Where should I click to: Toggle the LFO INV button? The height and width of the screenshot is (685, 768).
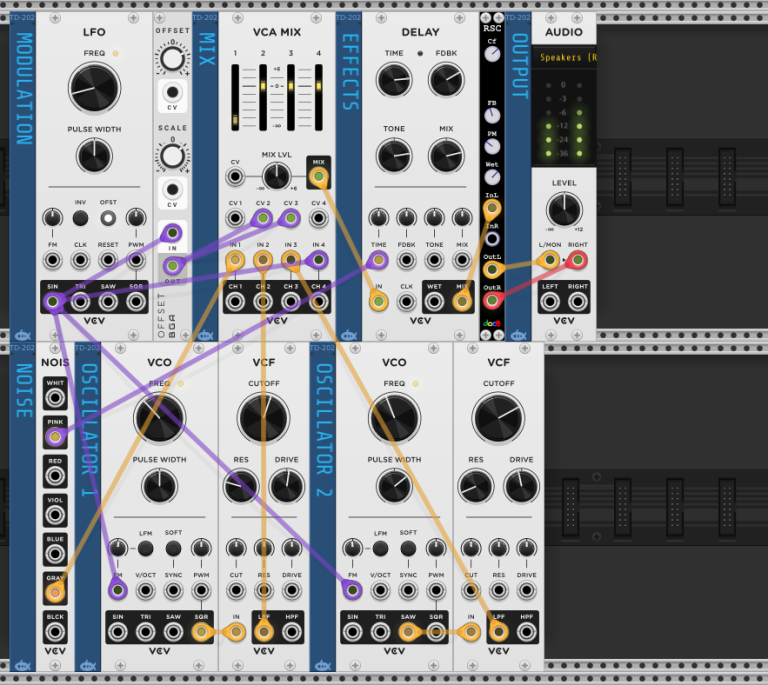(x=80, y=218)
